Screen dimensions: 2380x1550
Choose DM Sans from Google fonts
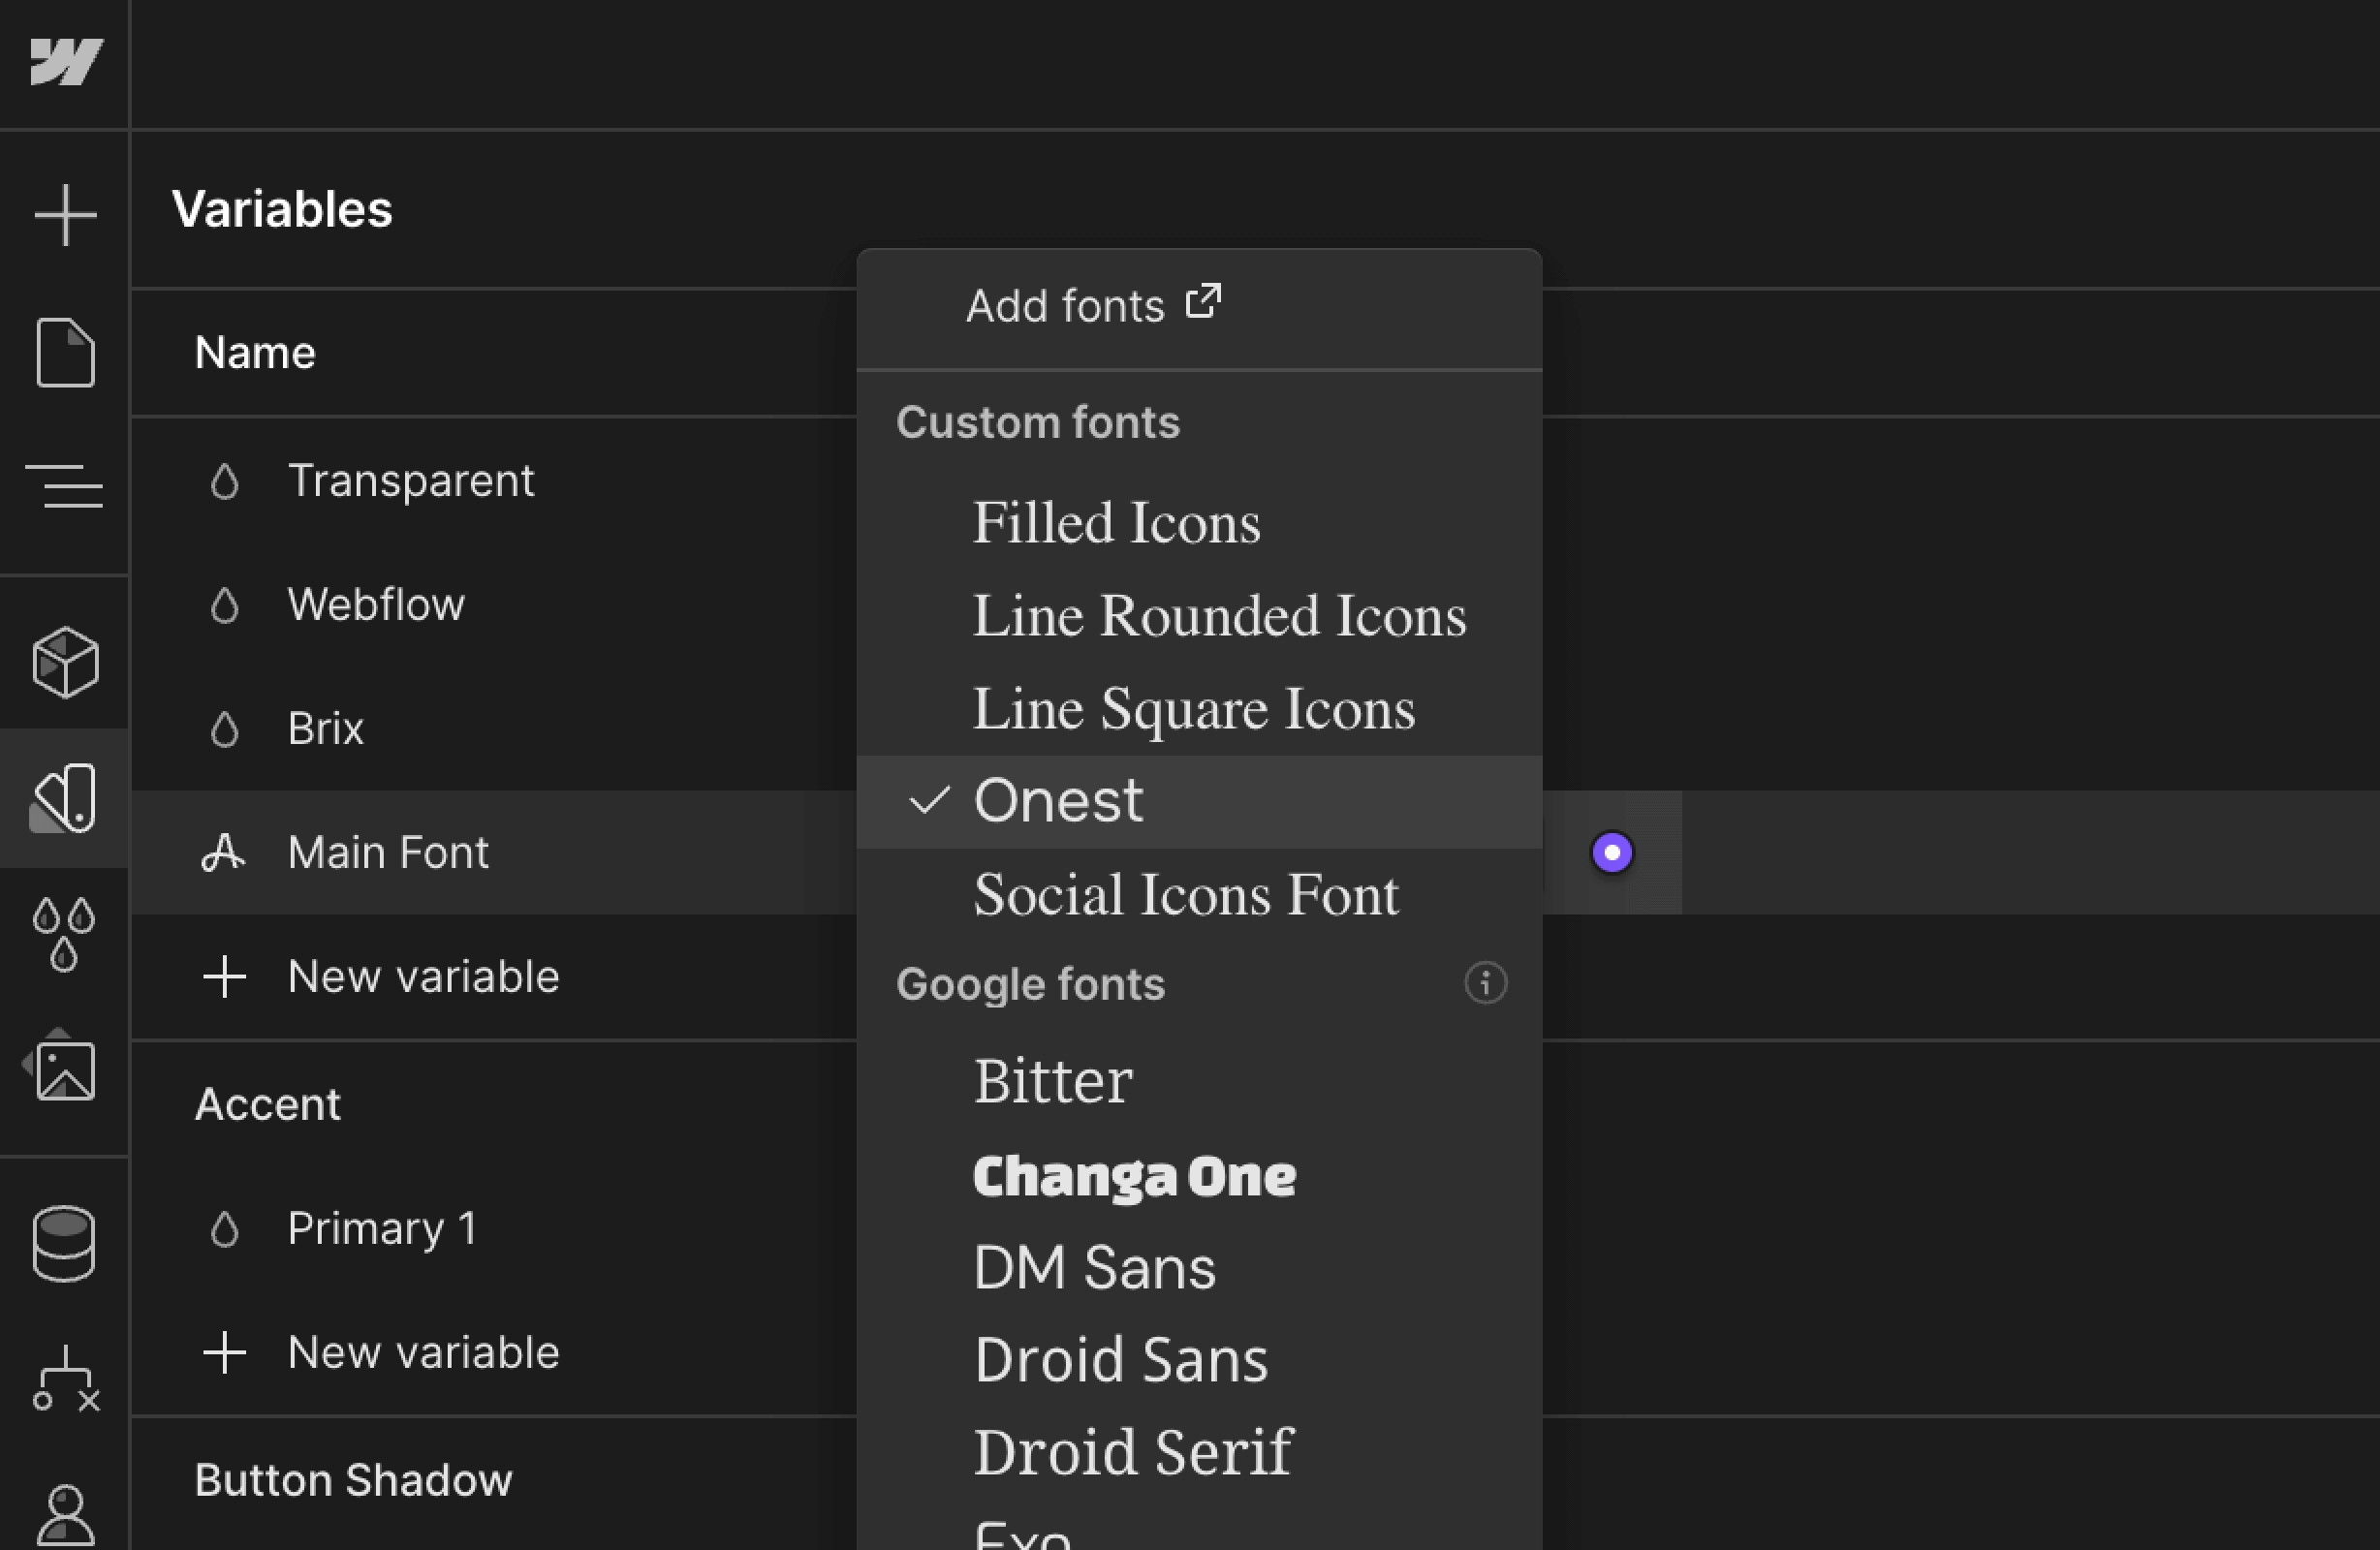tap(1094, 1268)
